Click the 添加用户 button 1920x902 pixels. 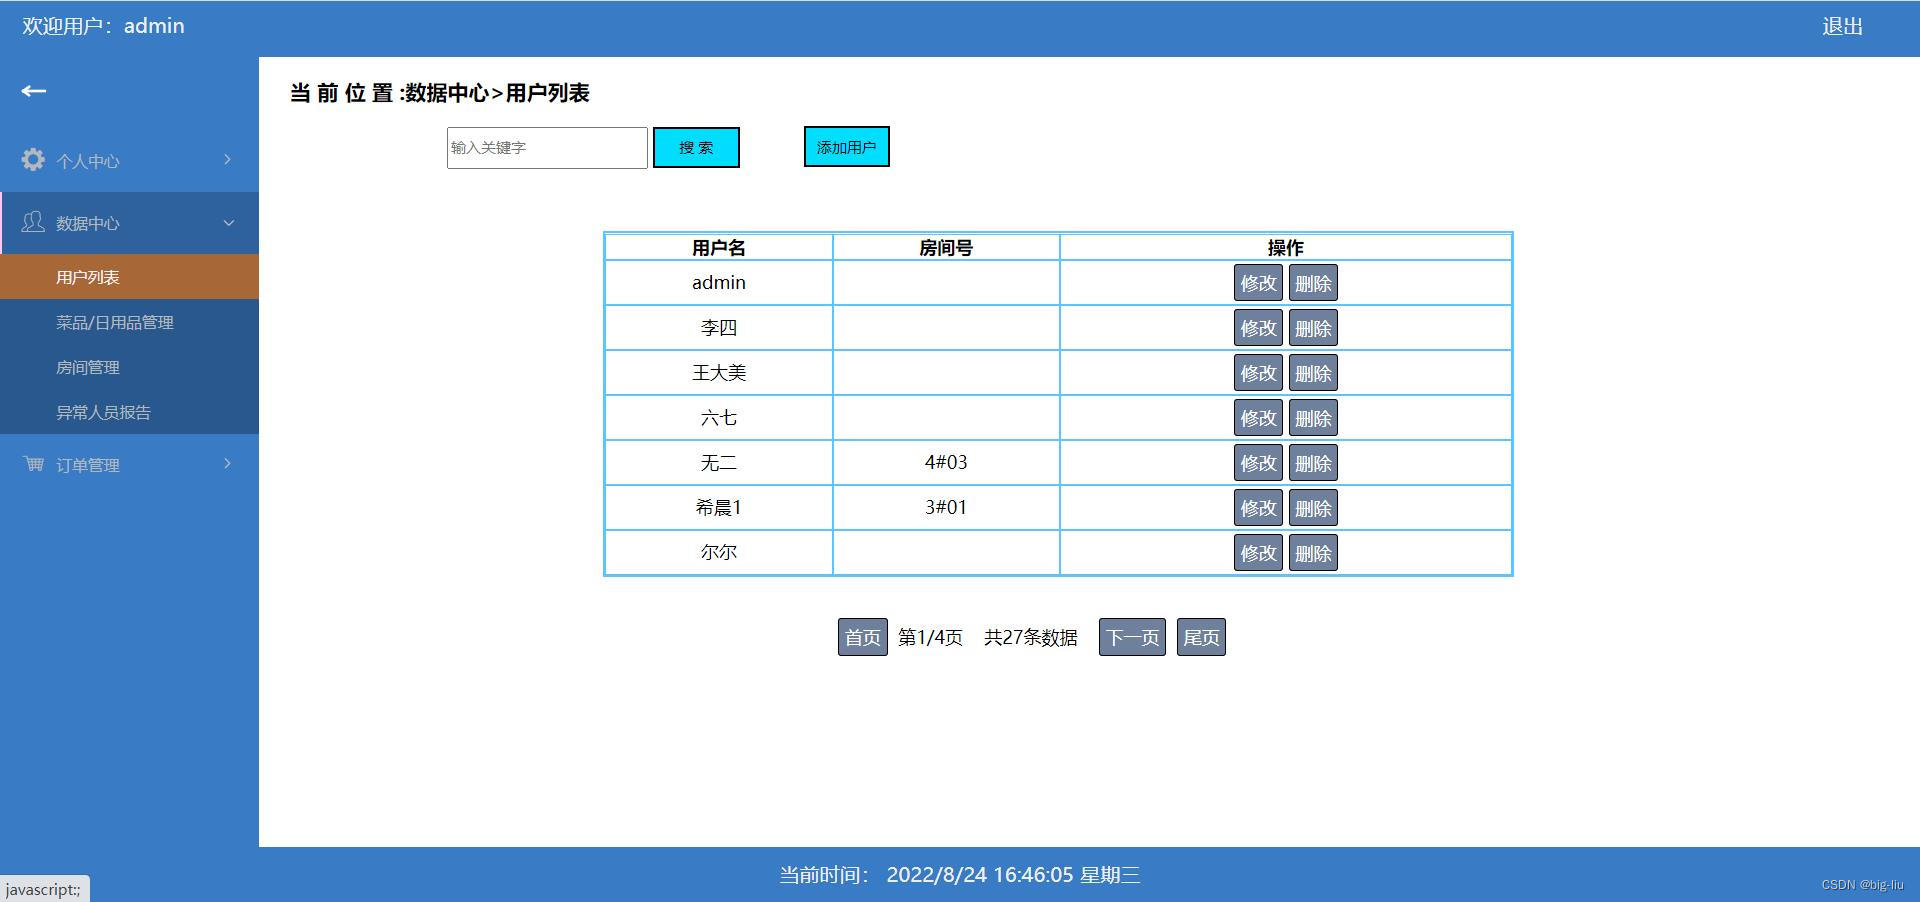pos(846,147)
